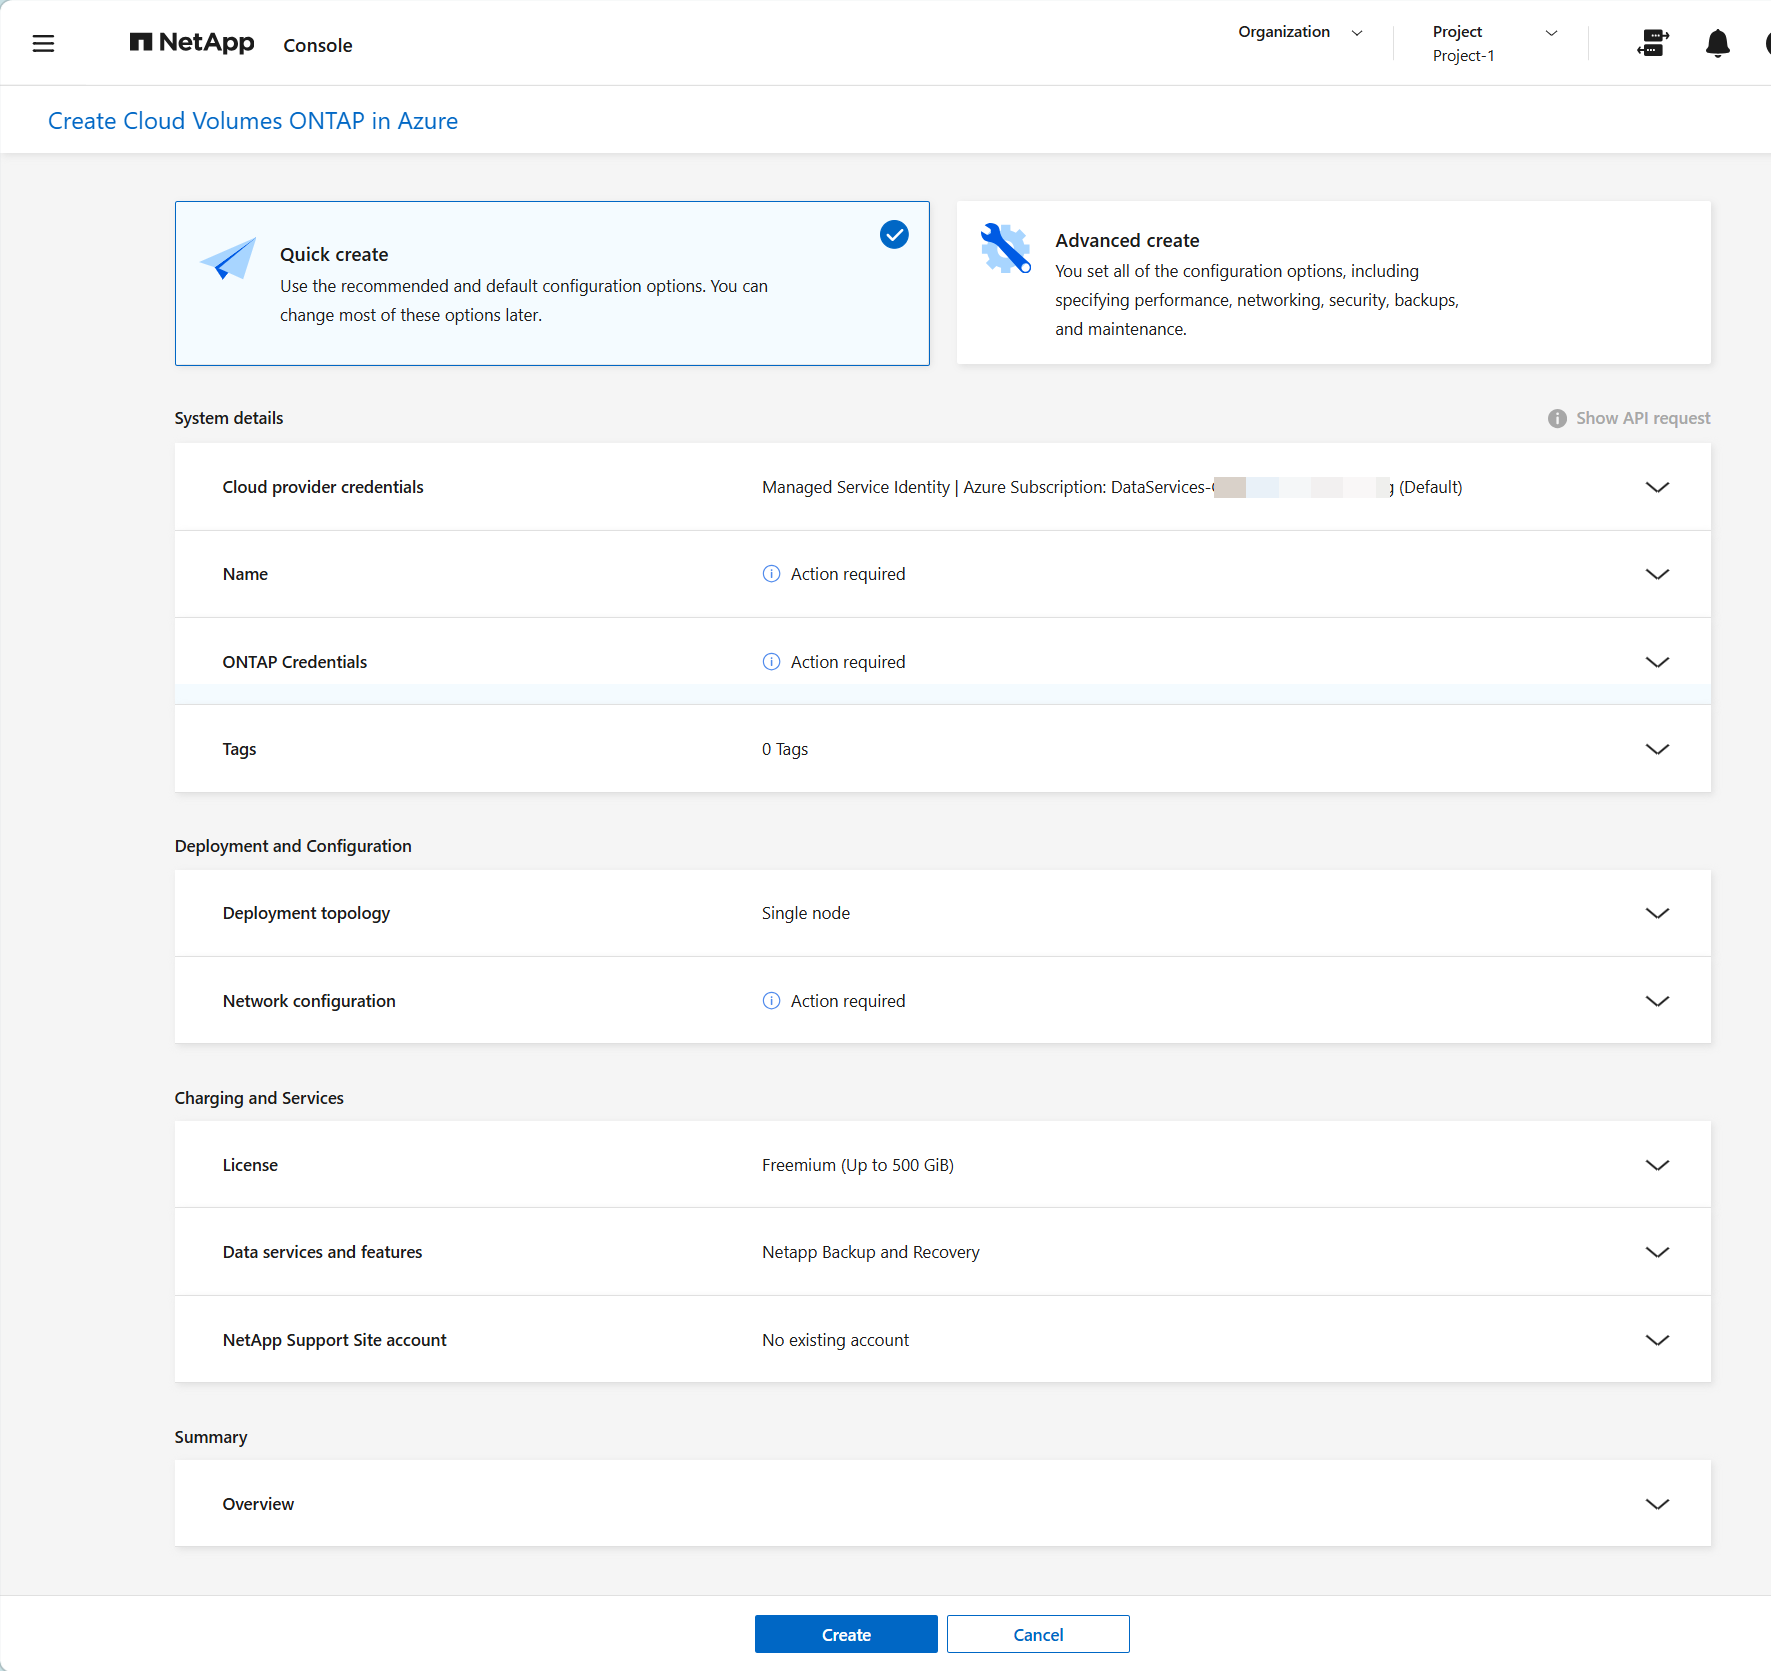
Task: Click the Console label in header
Action: point(318,45)
